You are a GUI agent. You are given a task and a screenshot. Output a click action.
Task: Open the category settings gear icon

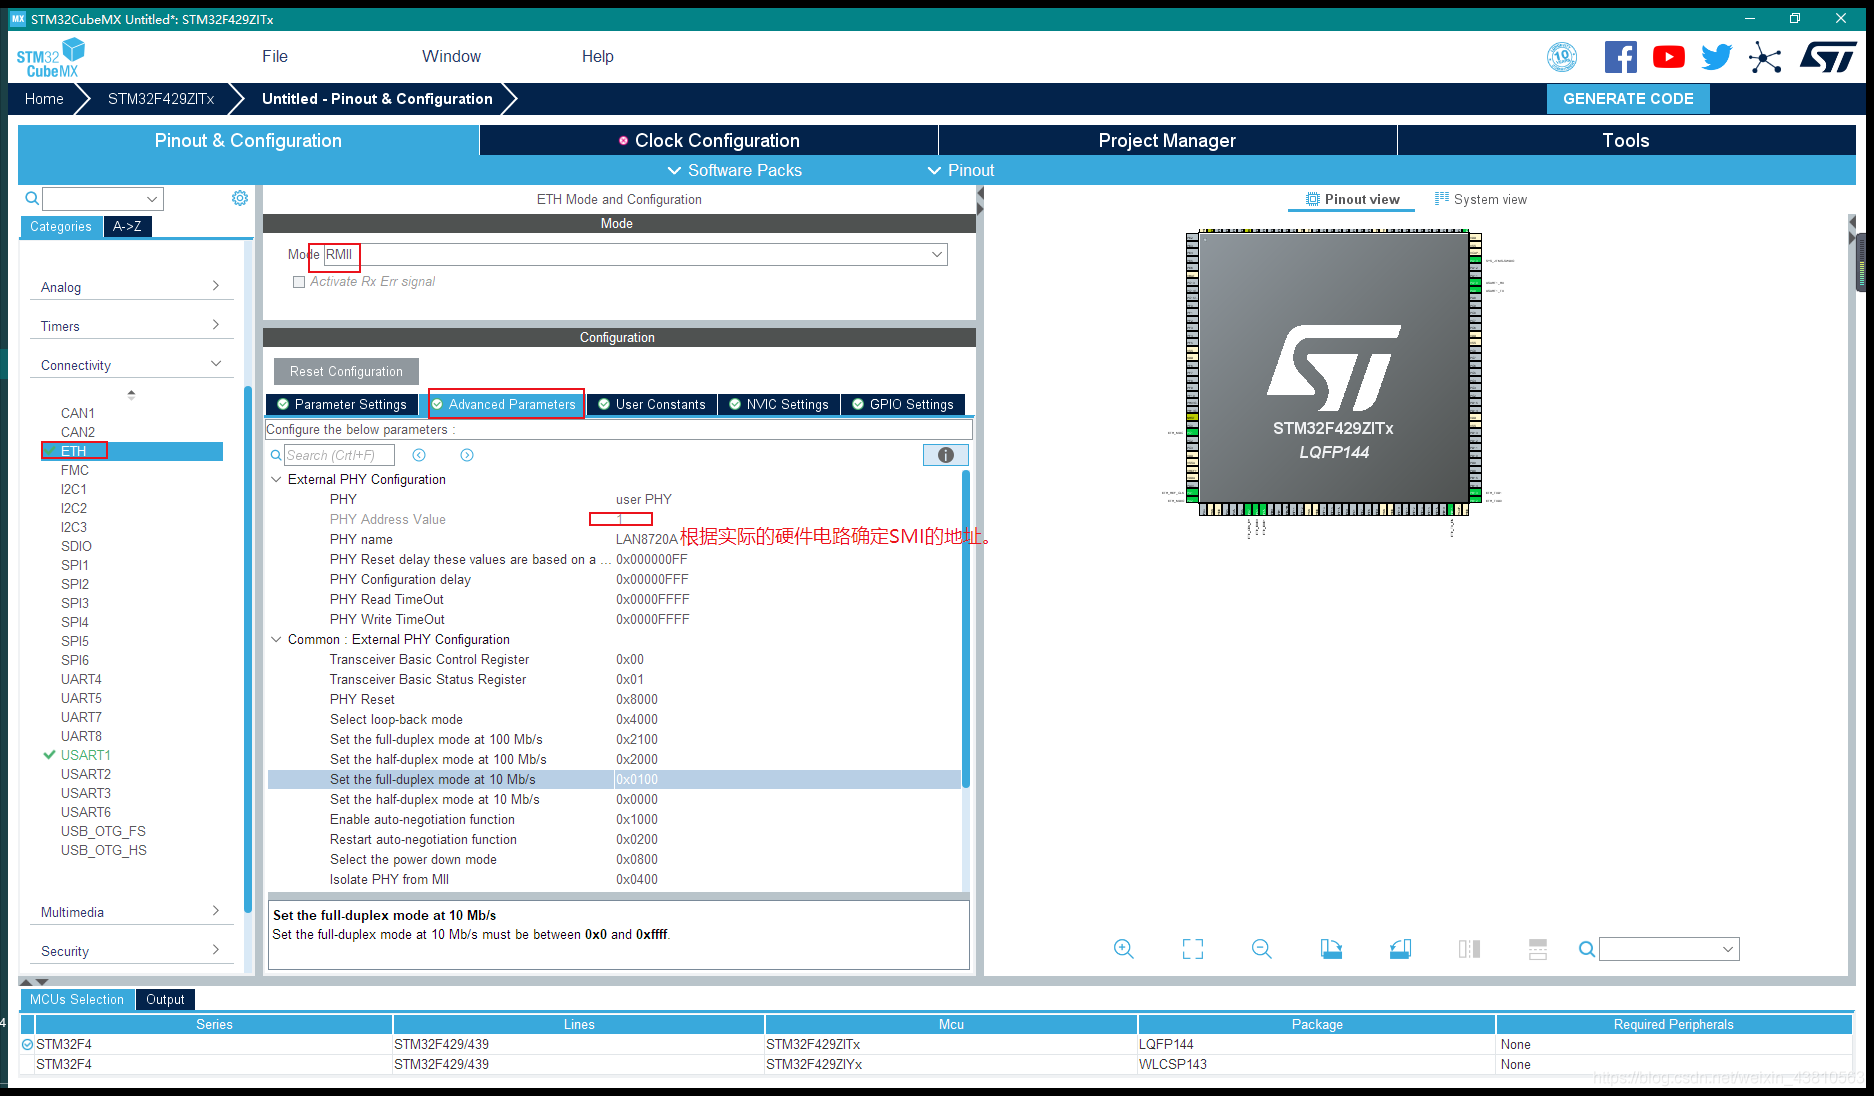240,198
